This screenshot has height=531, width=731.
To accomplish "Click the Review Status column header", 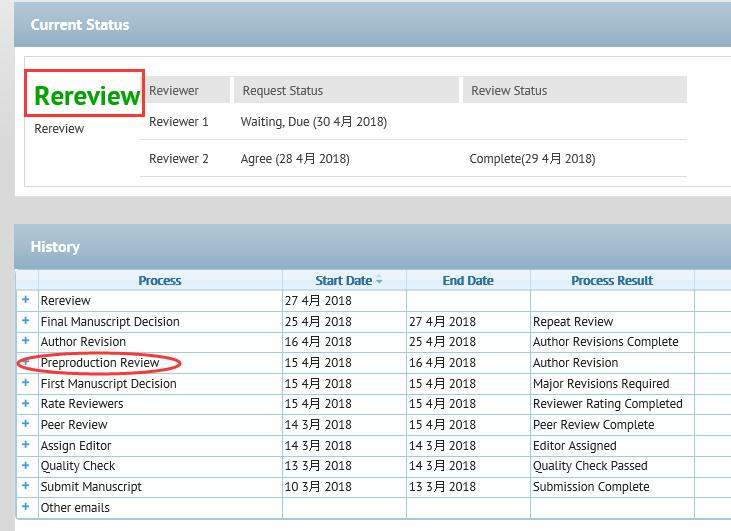I will [x=509, y=90].
